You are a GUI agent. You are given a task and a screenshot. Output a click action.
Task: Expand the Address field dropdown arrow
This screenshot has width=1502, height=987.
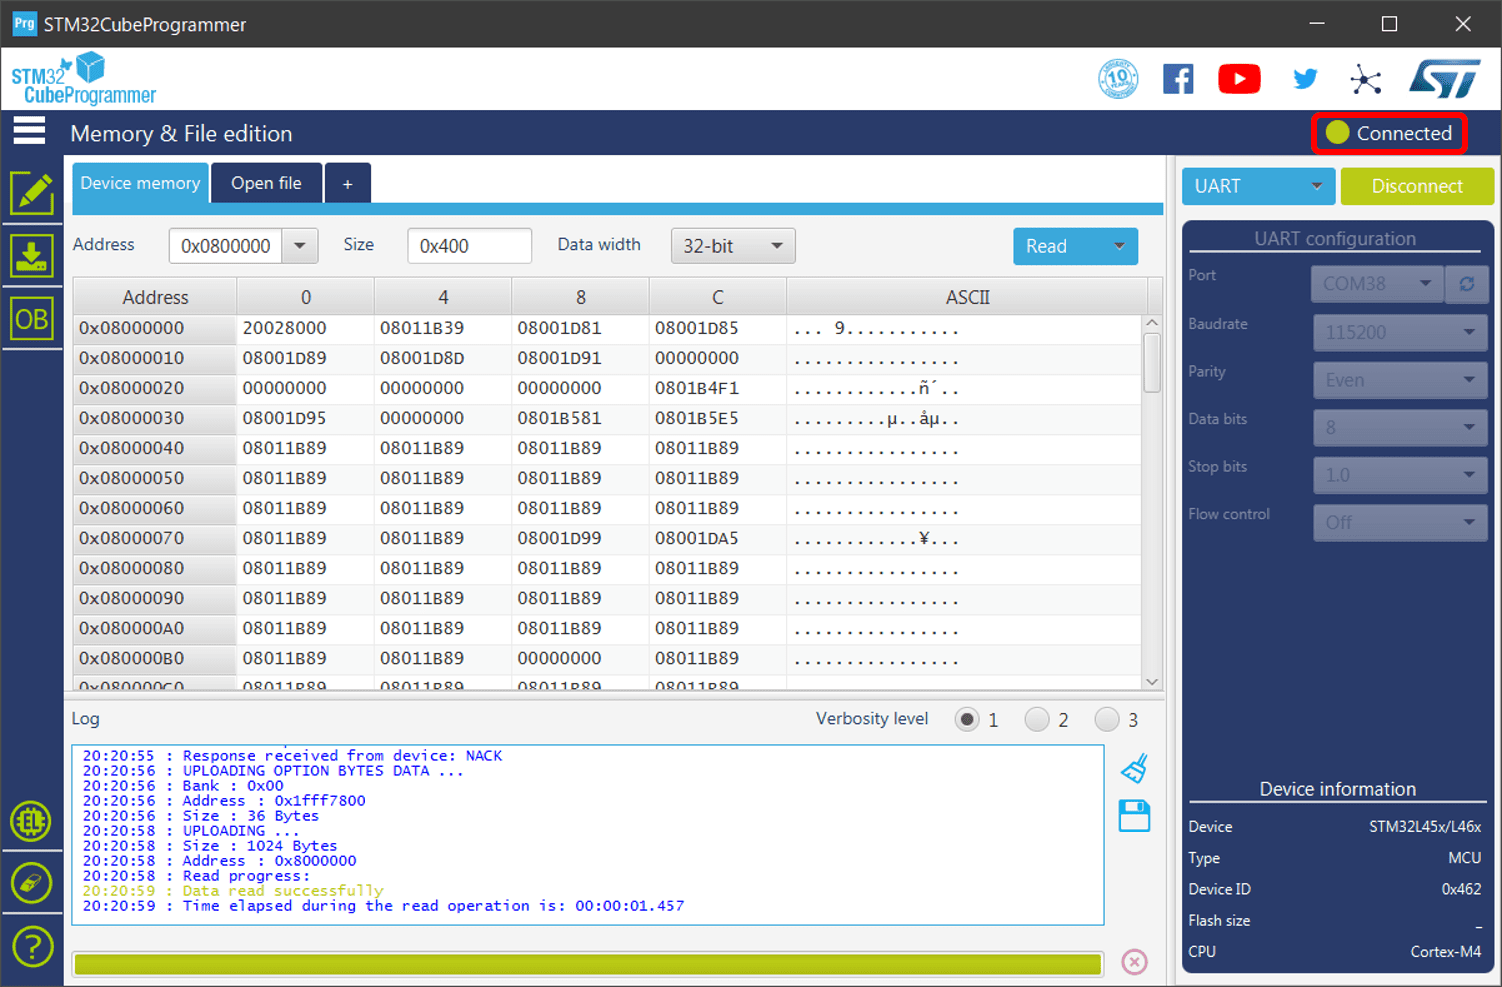(299, 246)
